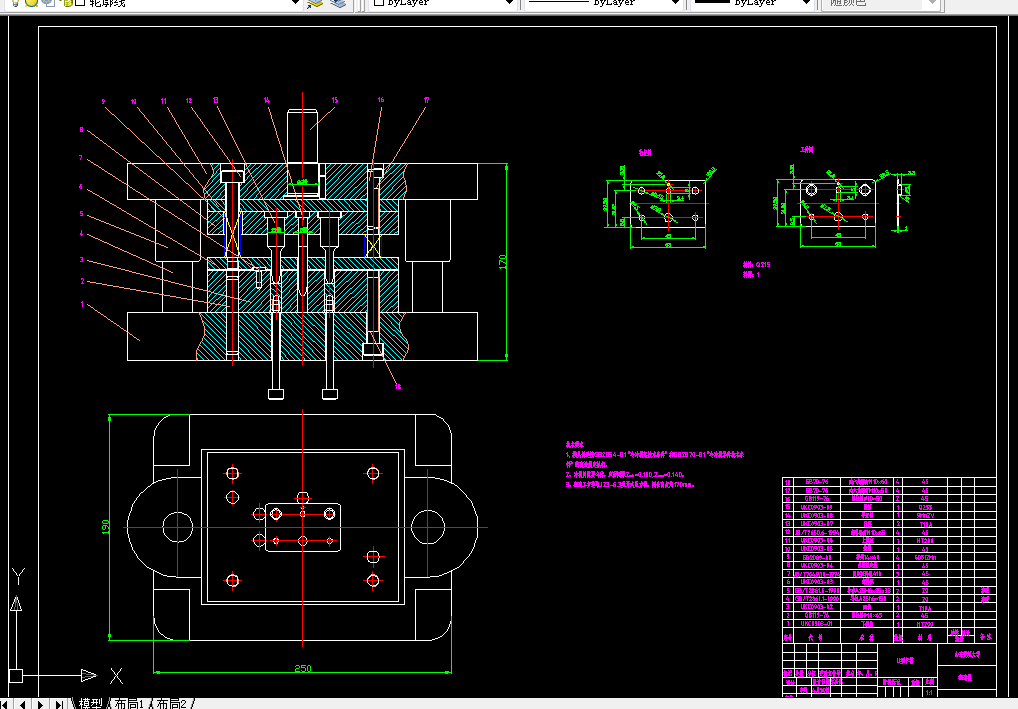Screen dimensions: 1018x709
Task: Select the 170 height dimension text
Action: (503, 262)
